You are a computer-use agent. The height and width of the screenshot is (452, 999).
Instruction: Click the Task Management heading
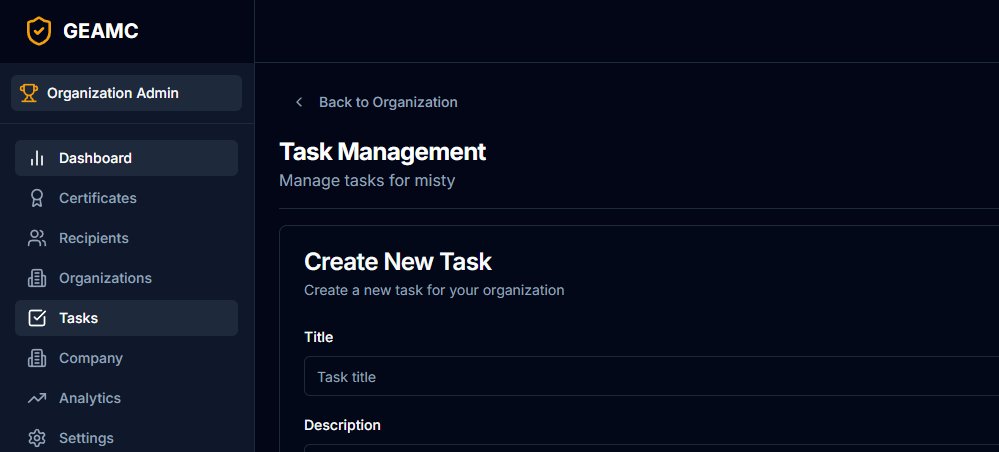[382, 152]
